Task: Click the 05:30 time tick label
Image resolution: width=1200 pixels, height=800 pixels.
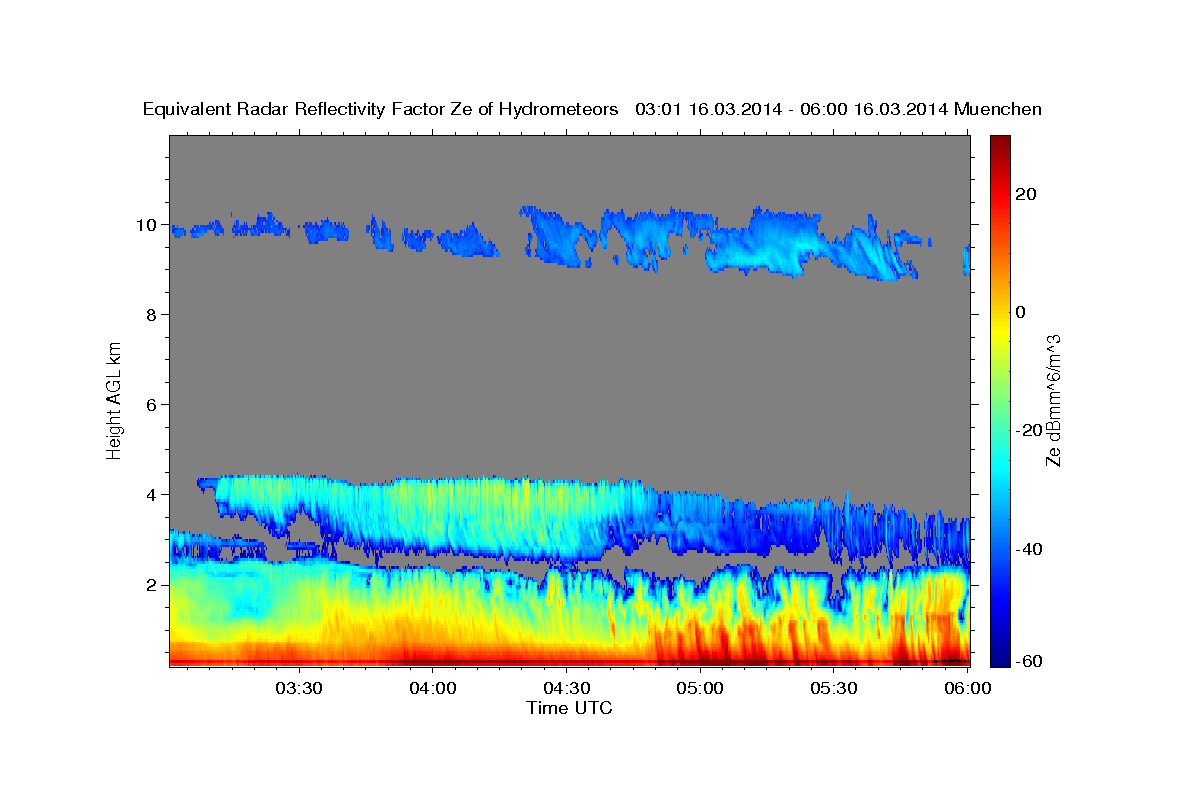Action: 834,688
